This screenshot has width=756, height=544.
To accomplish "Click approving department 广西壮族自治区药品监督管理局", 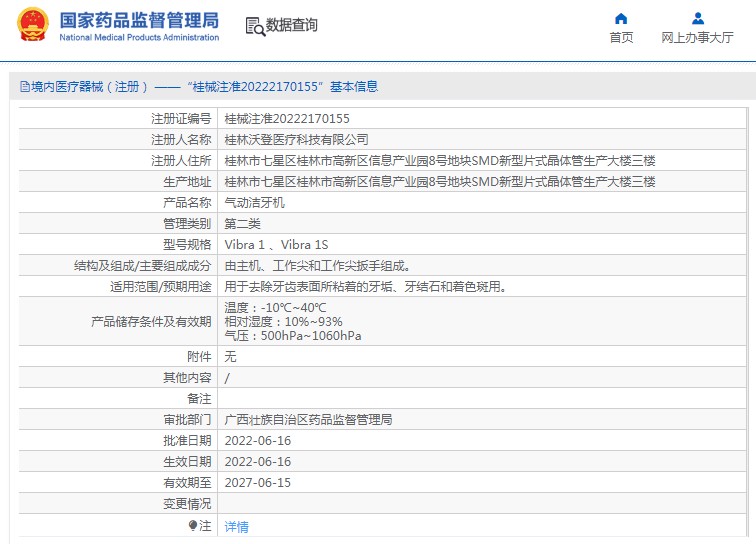I will (x=308, y=420).
